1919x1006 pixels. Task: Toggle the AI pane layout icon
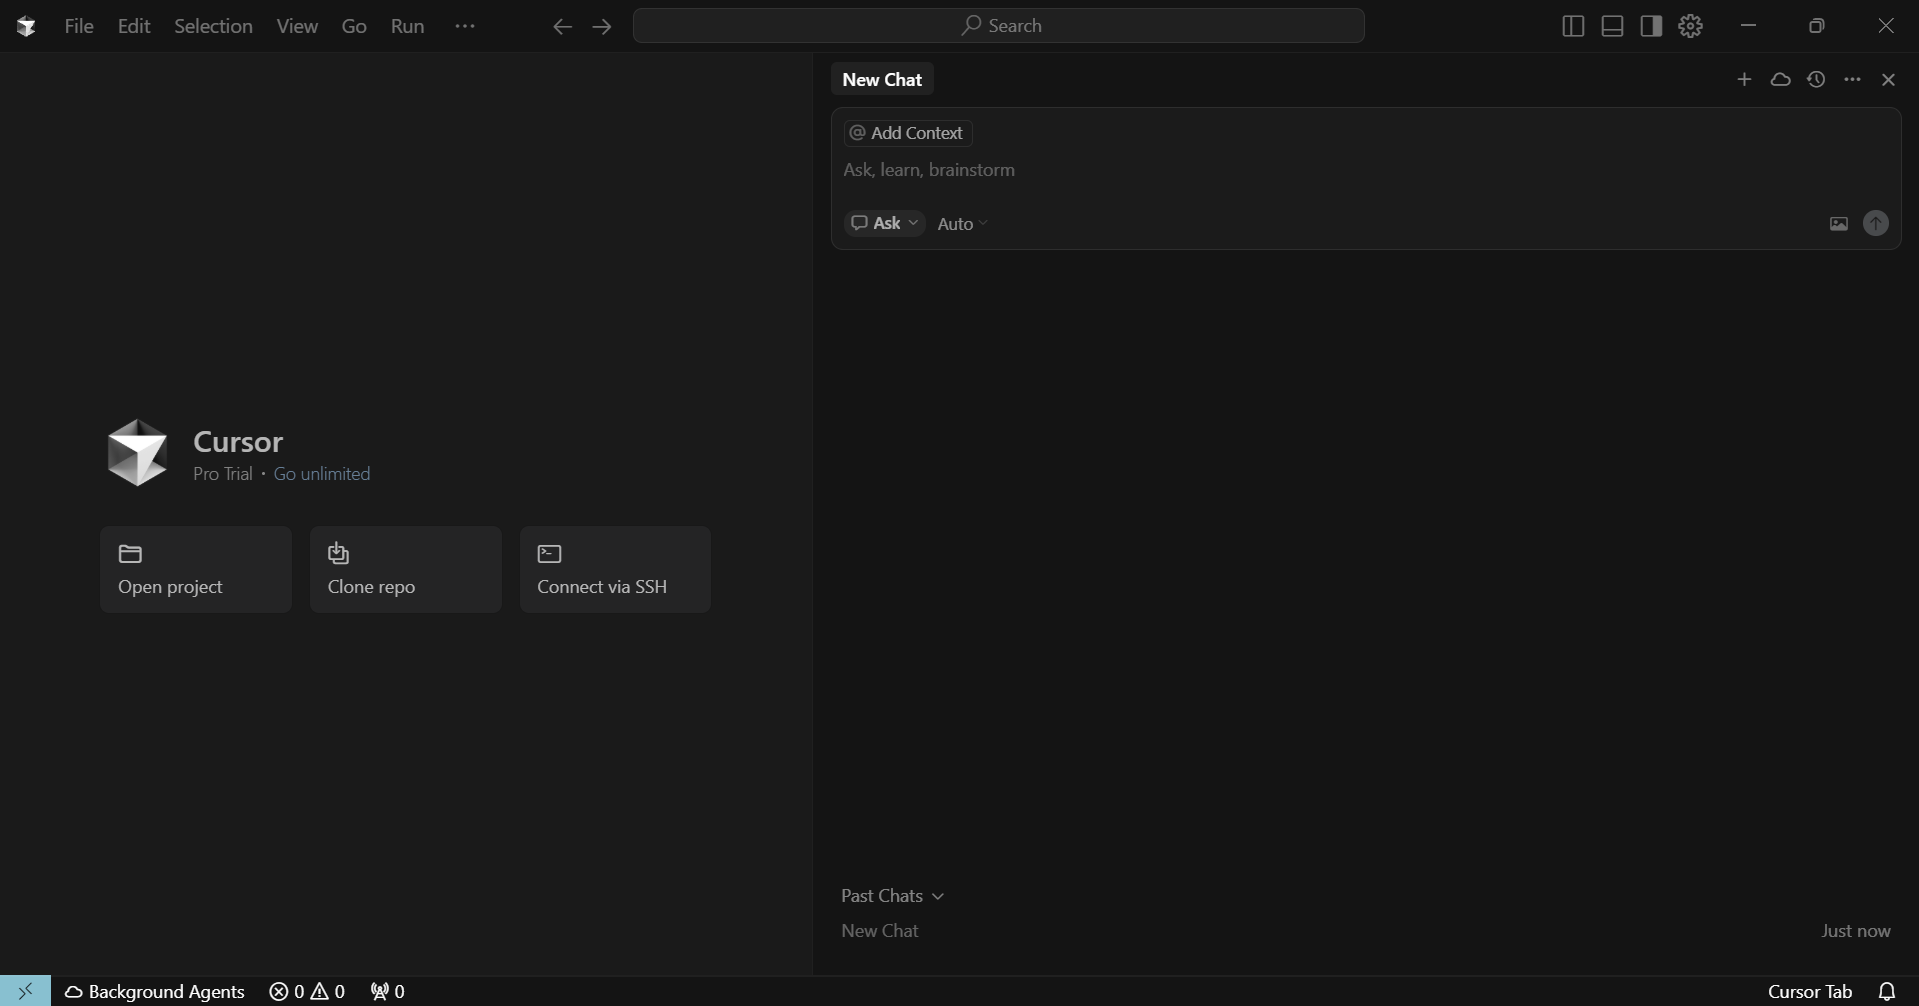point(1651,26)
